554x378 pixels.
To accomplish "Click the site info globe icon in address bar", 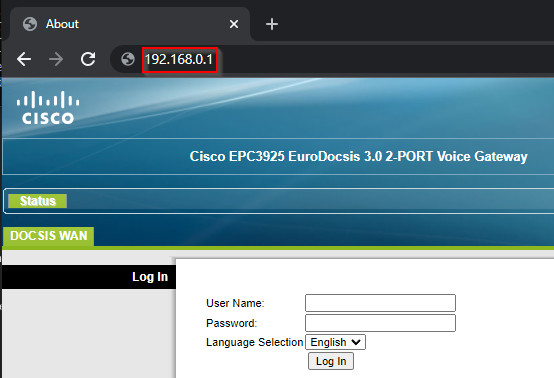I will (128, 59).
